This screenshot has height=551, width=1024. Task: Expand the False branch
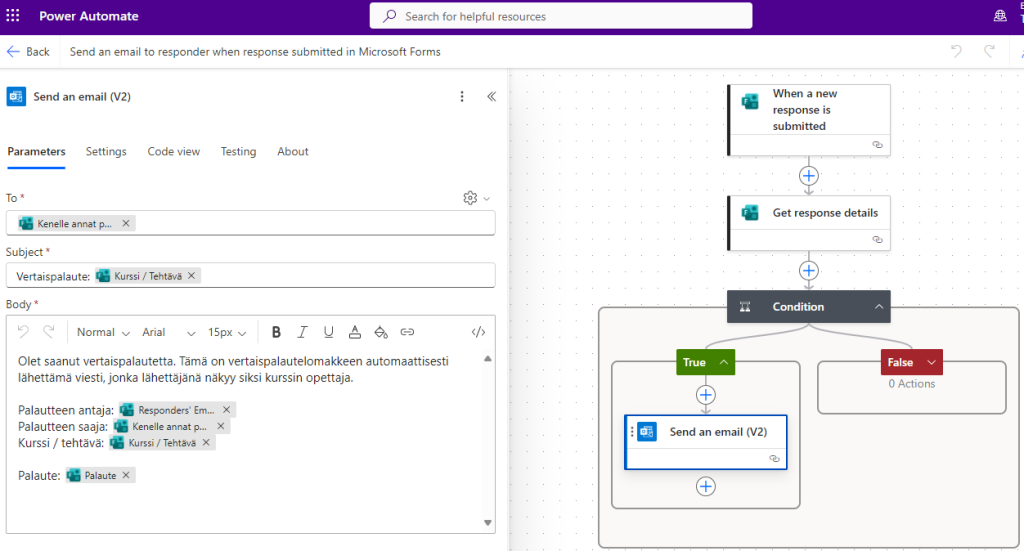pos(931,362)
